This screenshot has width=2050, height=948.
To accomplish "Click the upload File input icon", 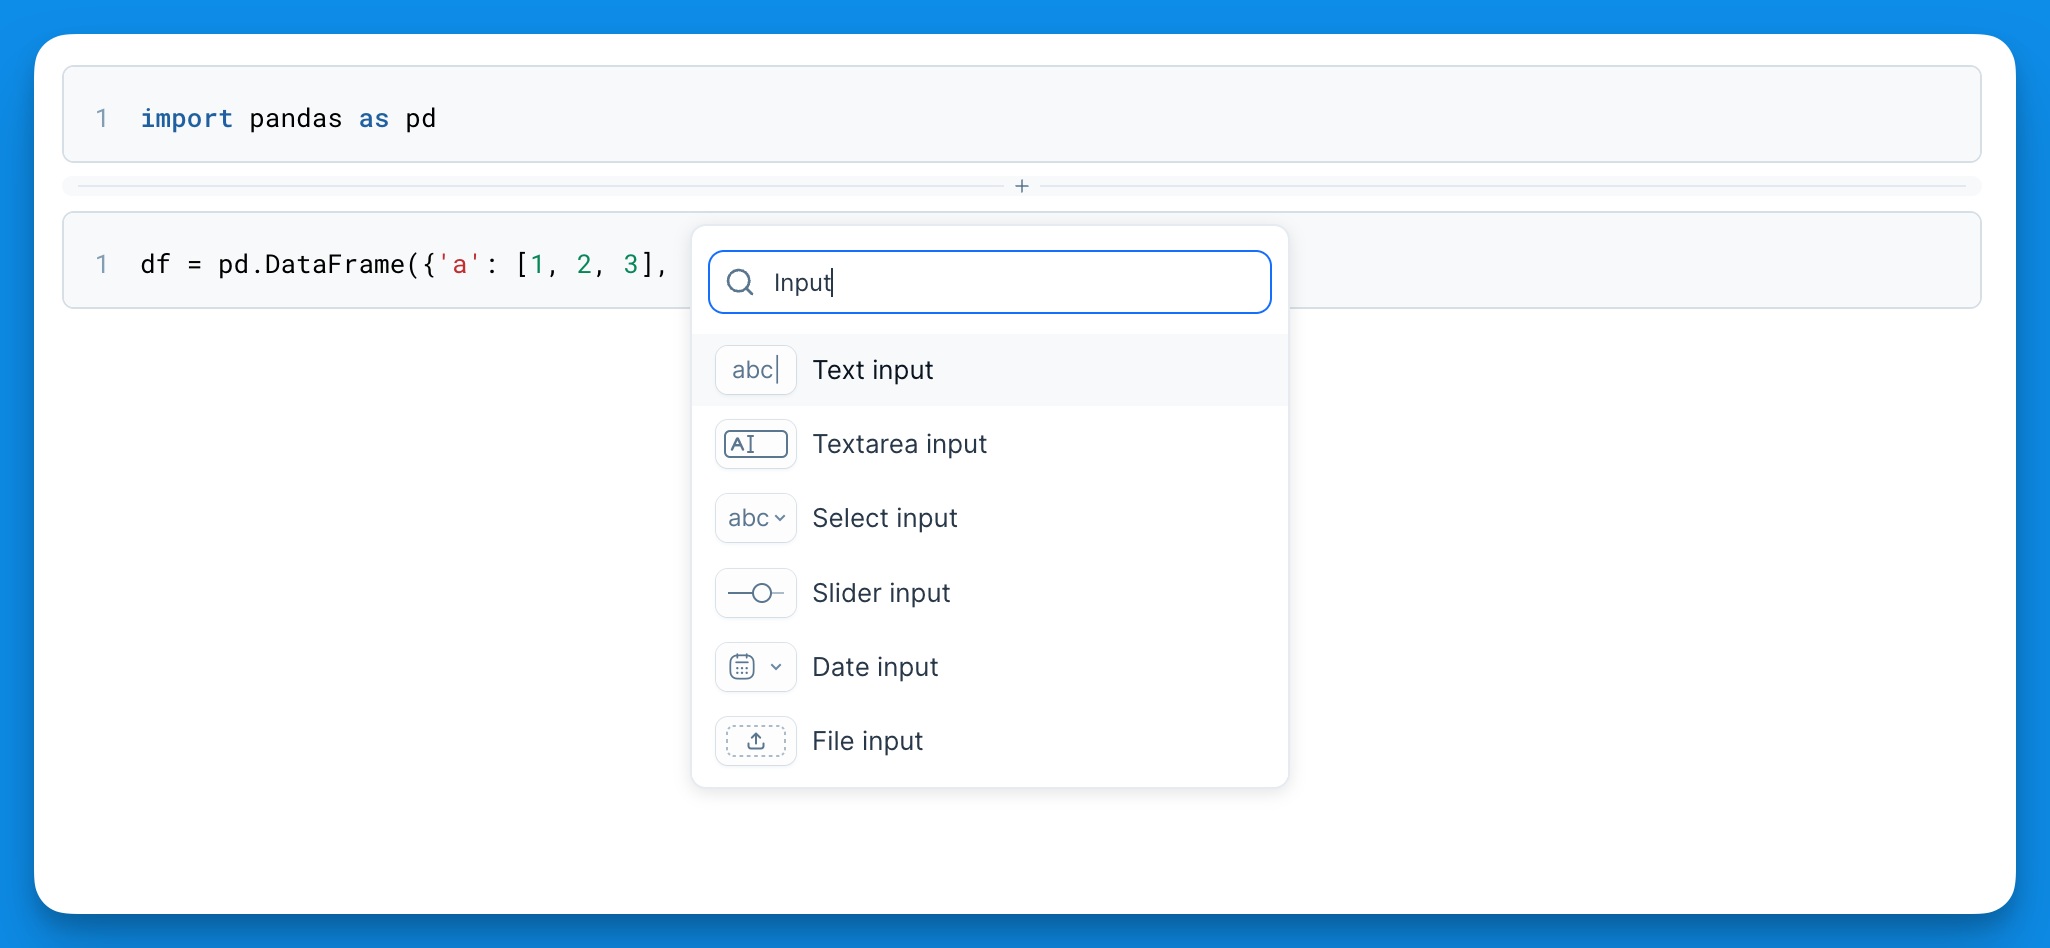I will 756,741.
